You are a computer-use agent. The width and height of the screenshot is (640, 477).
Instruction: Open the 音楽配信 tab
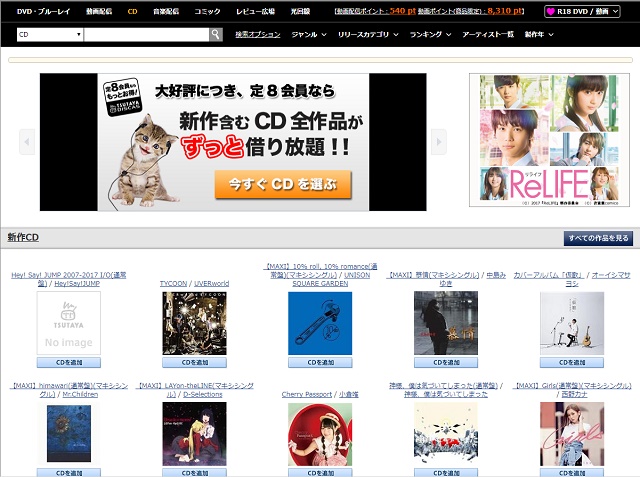(x=166, y=11)
